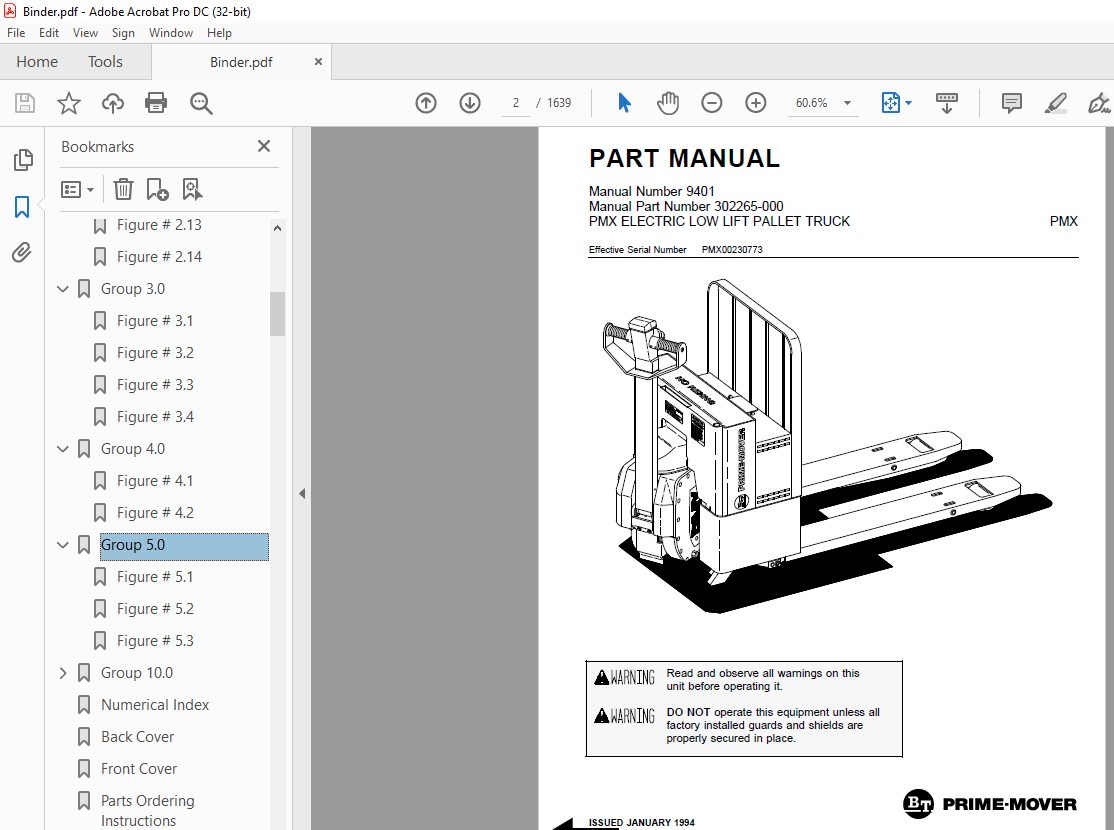Go to the previous page
This screenshot has width=1114, height=830.
tap(426, 103)
